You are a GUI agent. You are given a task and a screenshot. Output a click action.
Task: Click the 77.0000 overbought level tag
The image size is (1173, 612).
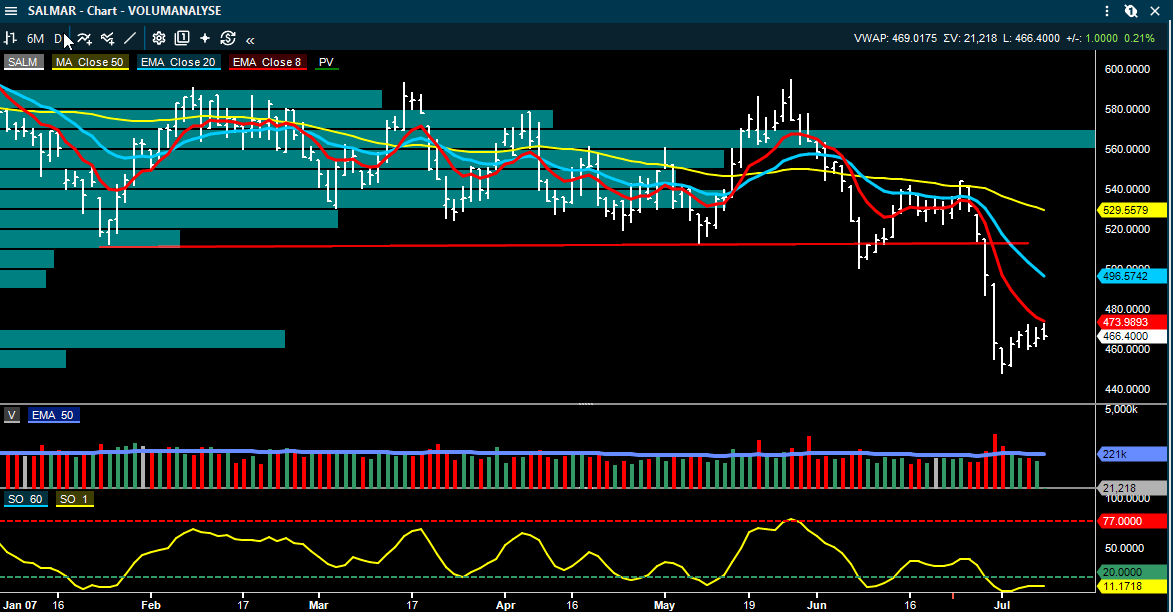point(1131,521)
